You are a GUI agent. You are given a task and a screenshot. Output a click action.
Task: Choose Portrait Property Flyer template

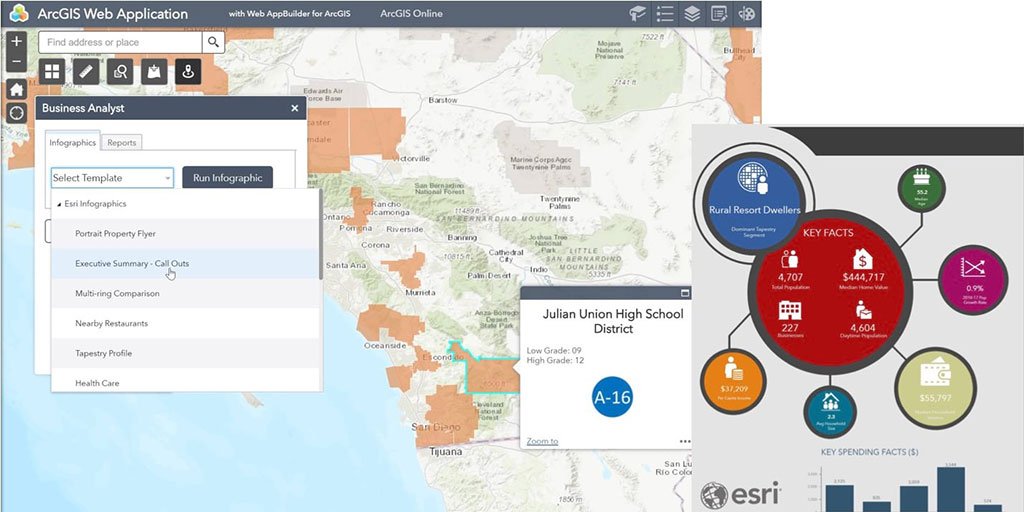click(185, 234)
